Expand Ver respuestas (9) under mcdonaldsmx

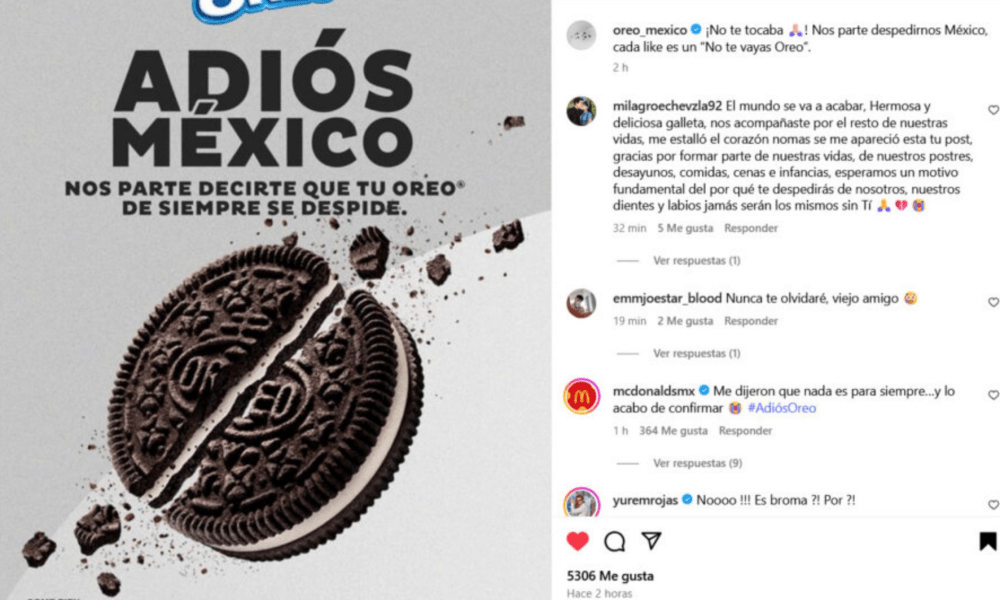pos(697,463)
